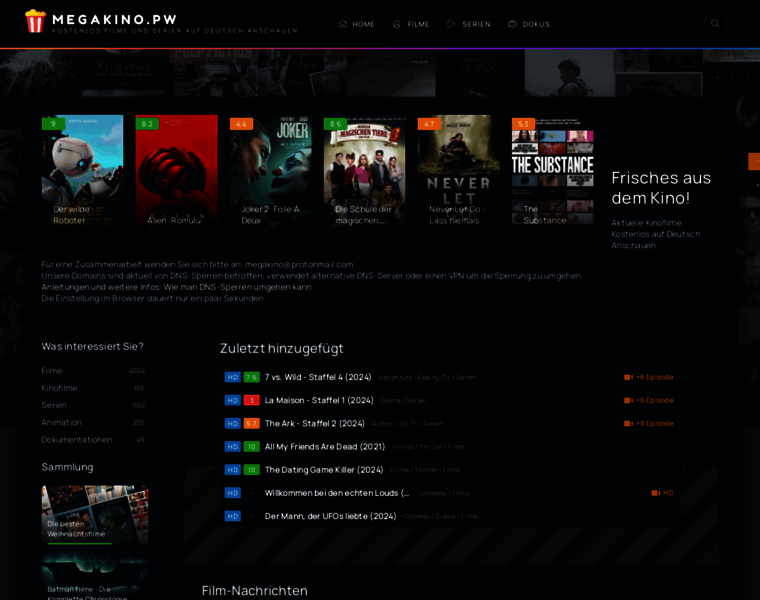Open La Maison - Staffel 1 (2024)
Screen dimensions: 760x600
[x=319, y=400]
